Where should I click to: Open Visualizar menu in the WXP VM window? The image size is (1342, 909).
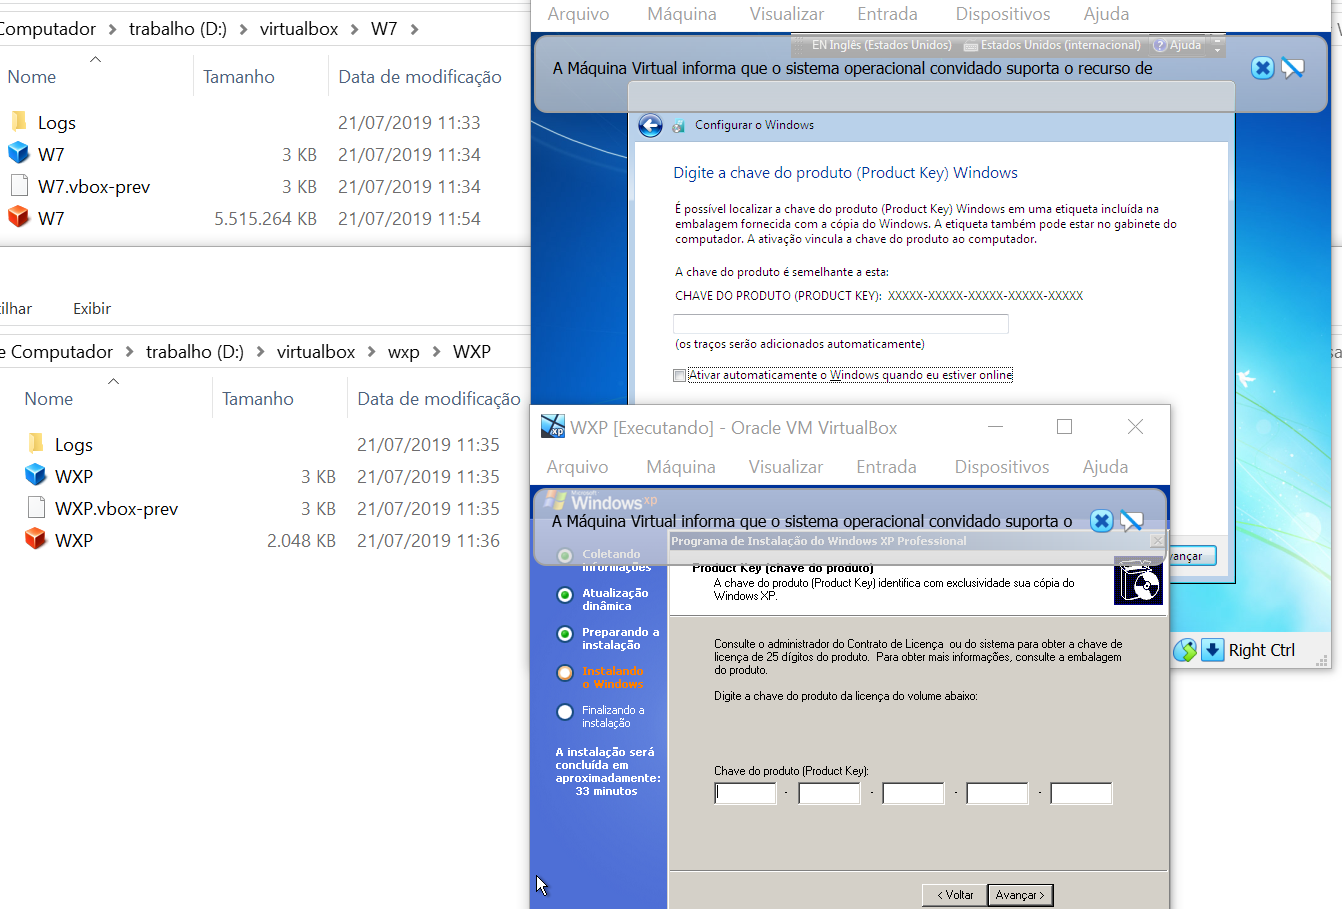(786, 467)
